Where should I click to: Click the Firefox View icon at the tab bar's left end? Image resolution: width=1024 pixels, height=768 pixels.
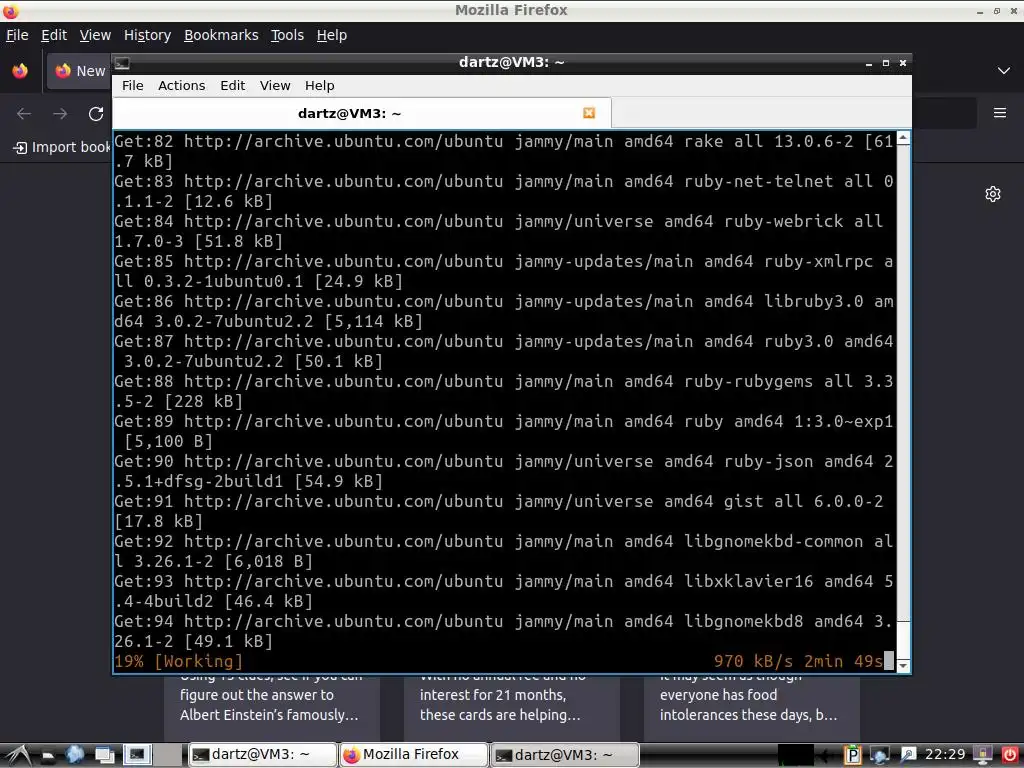pos(20,71)
